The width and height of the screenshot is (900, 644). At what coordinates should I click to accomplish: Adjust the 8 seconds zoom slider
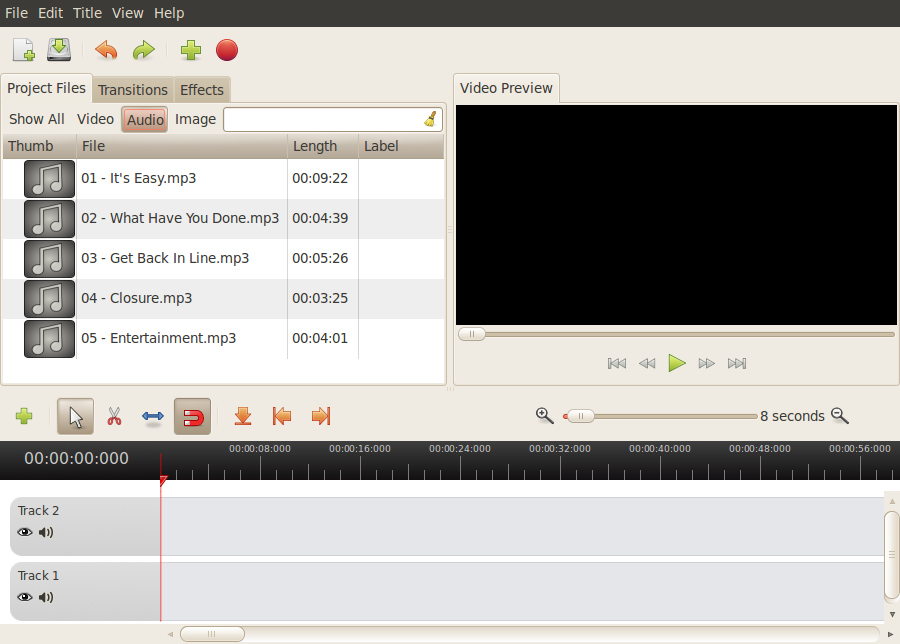(x=580, y=416)
